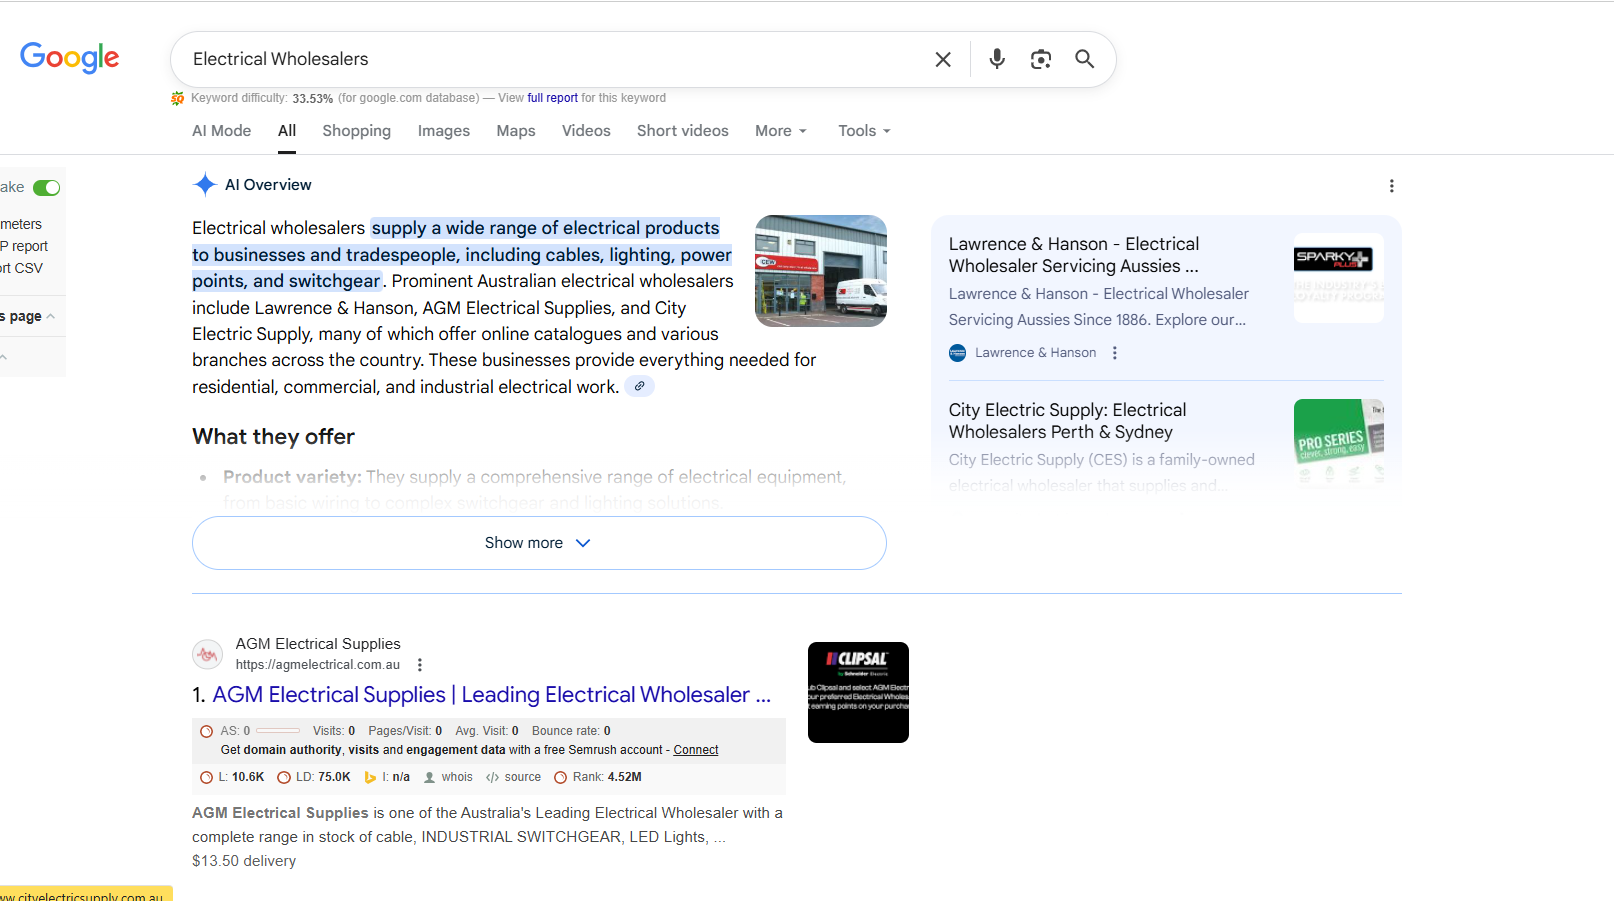
Task: Clear the search box with X icon
Action: tap(942, 60)
